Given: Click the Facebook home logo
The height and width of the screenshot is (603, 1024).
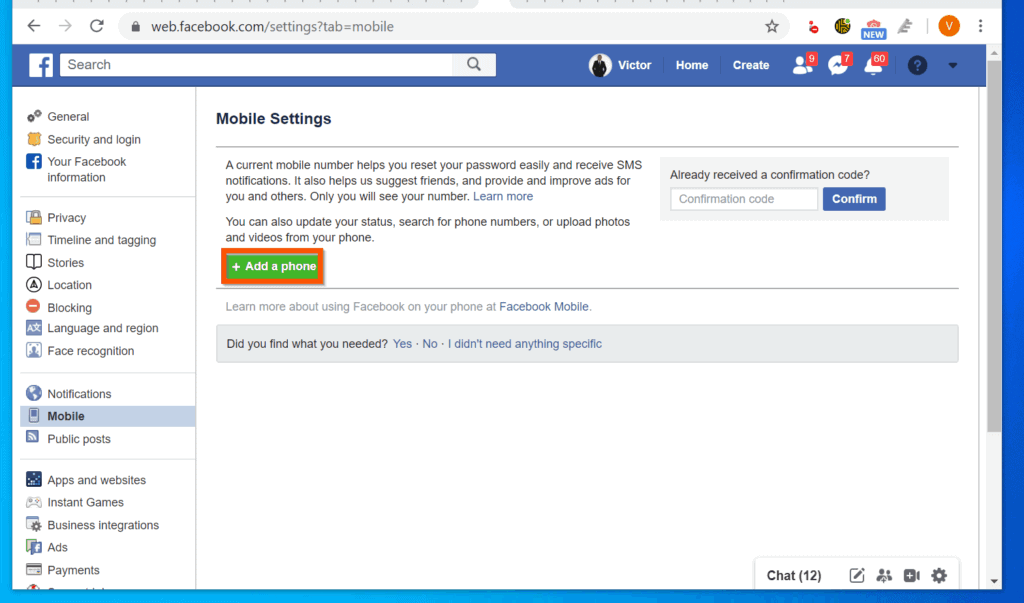Looking at the screenshot, I should 40,65.
